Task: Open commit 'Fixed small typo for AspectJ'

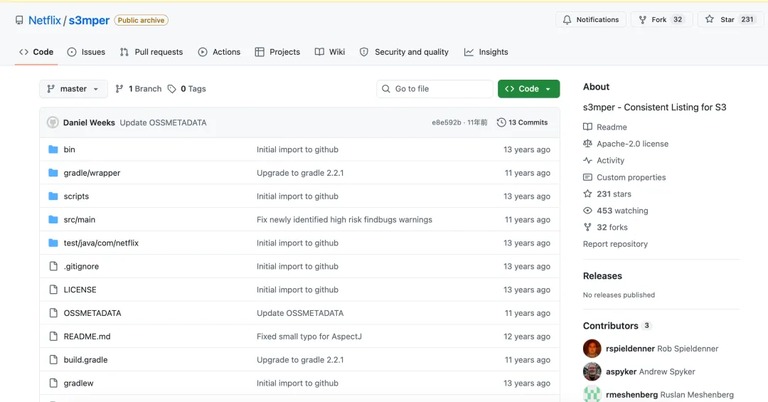Action: tap(309, 336)
